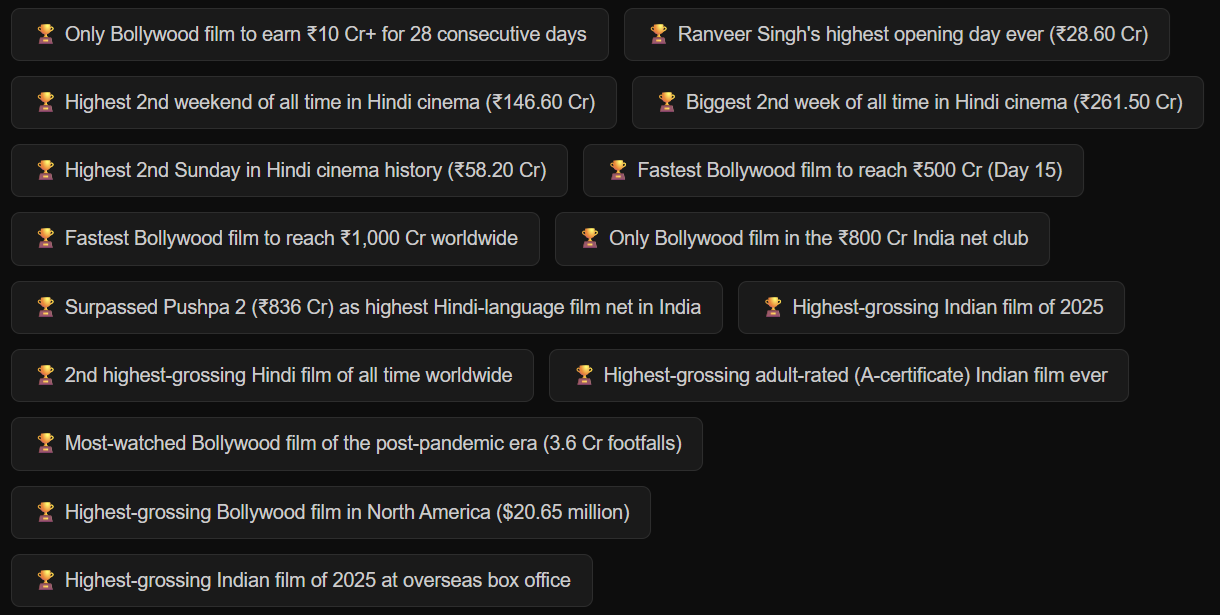Click the trophy icon on the North America gross badge

(45, 512)
